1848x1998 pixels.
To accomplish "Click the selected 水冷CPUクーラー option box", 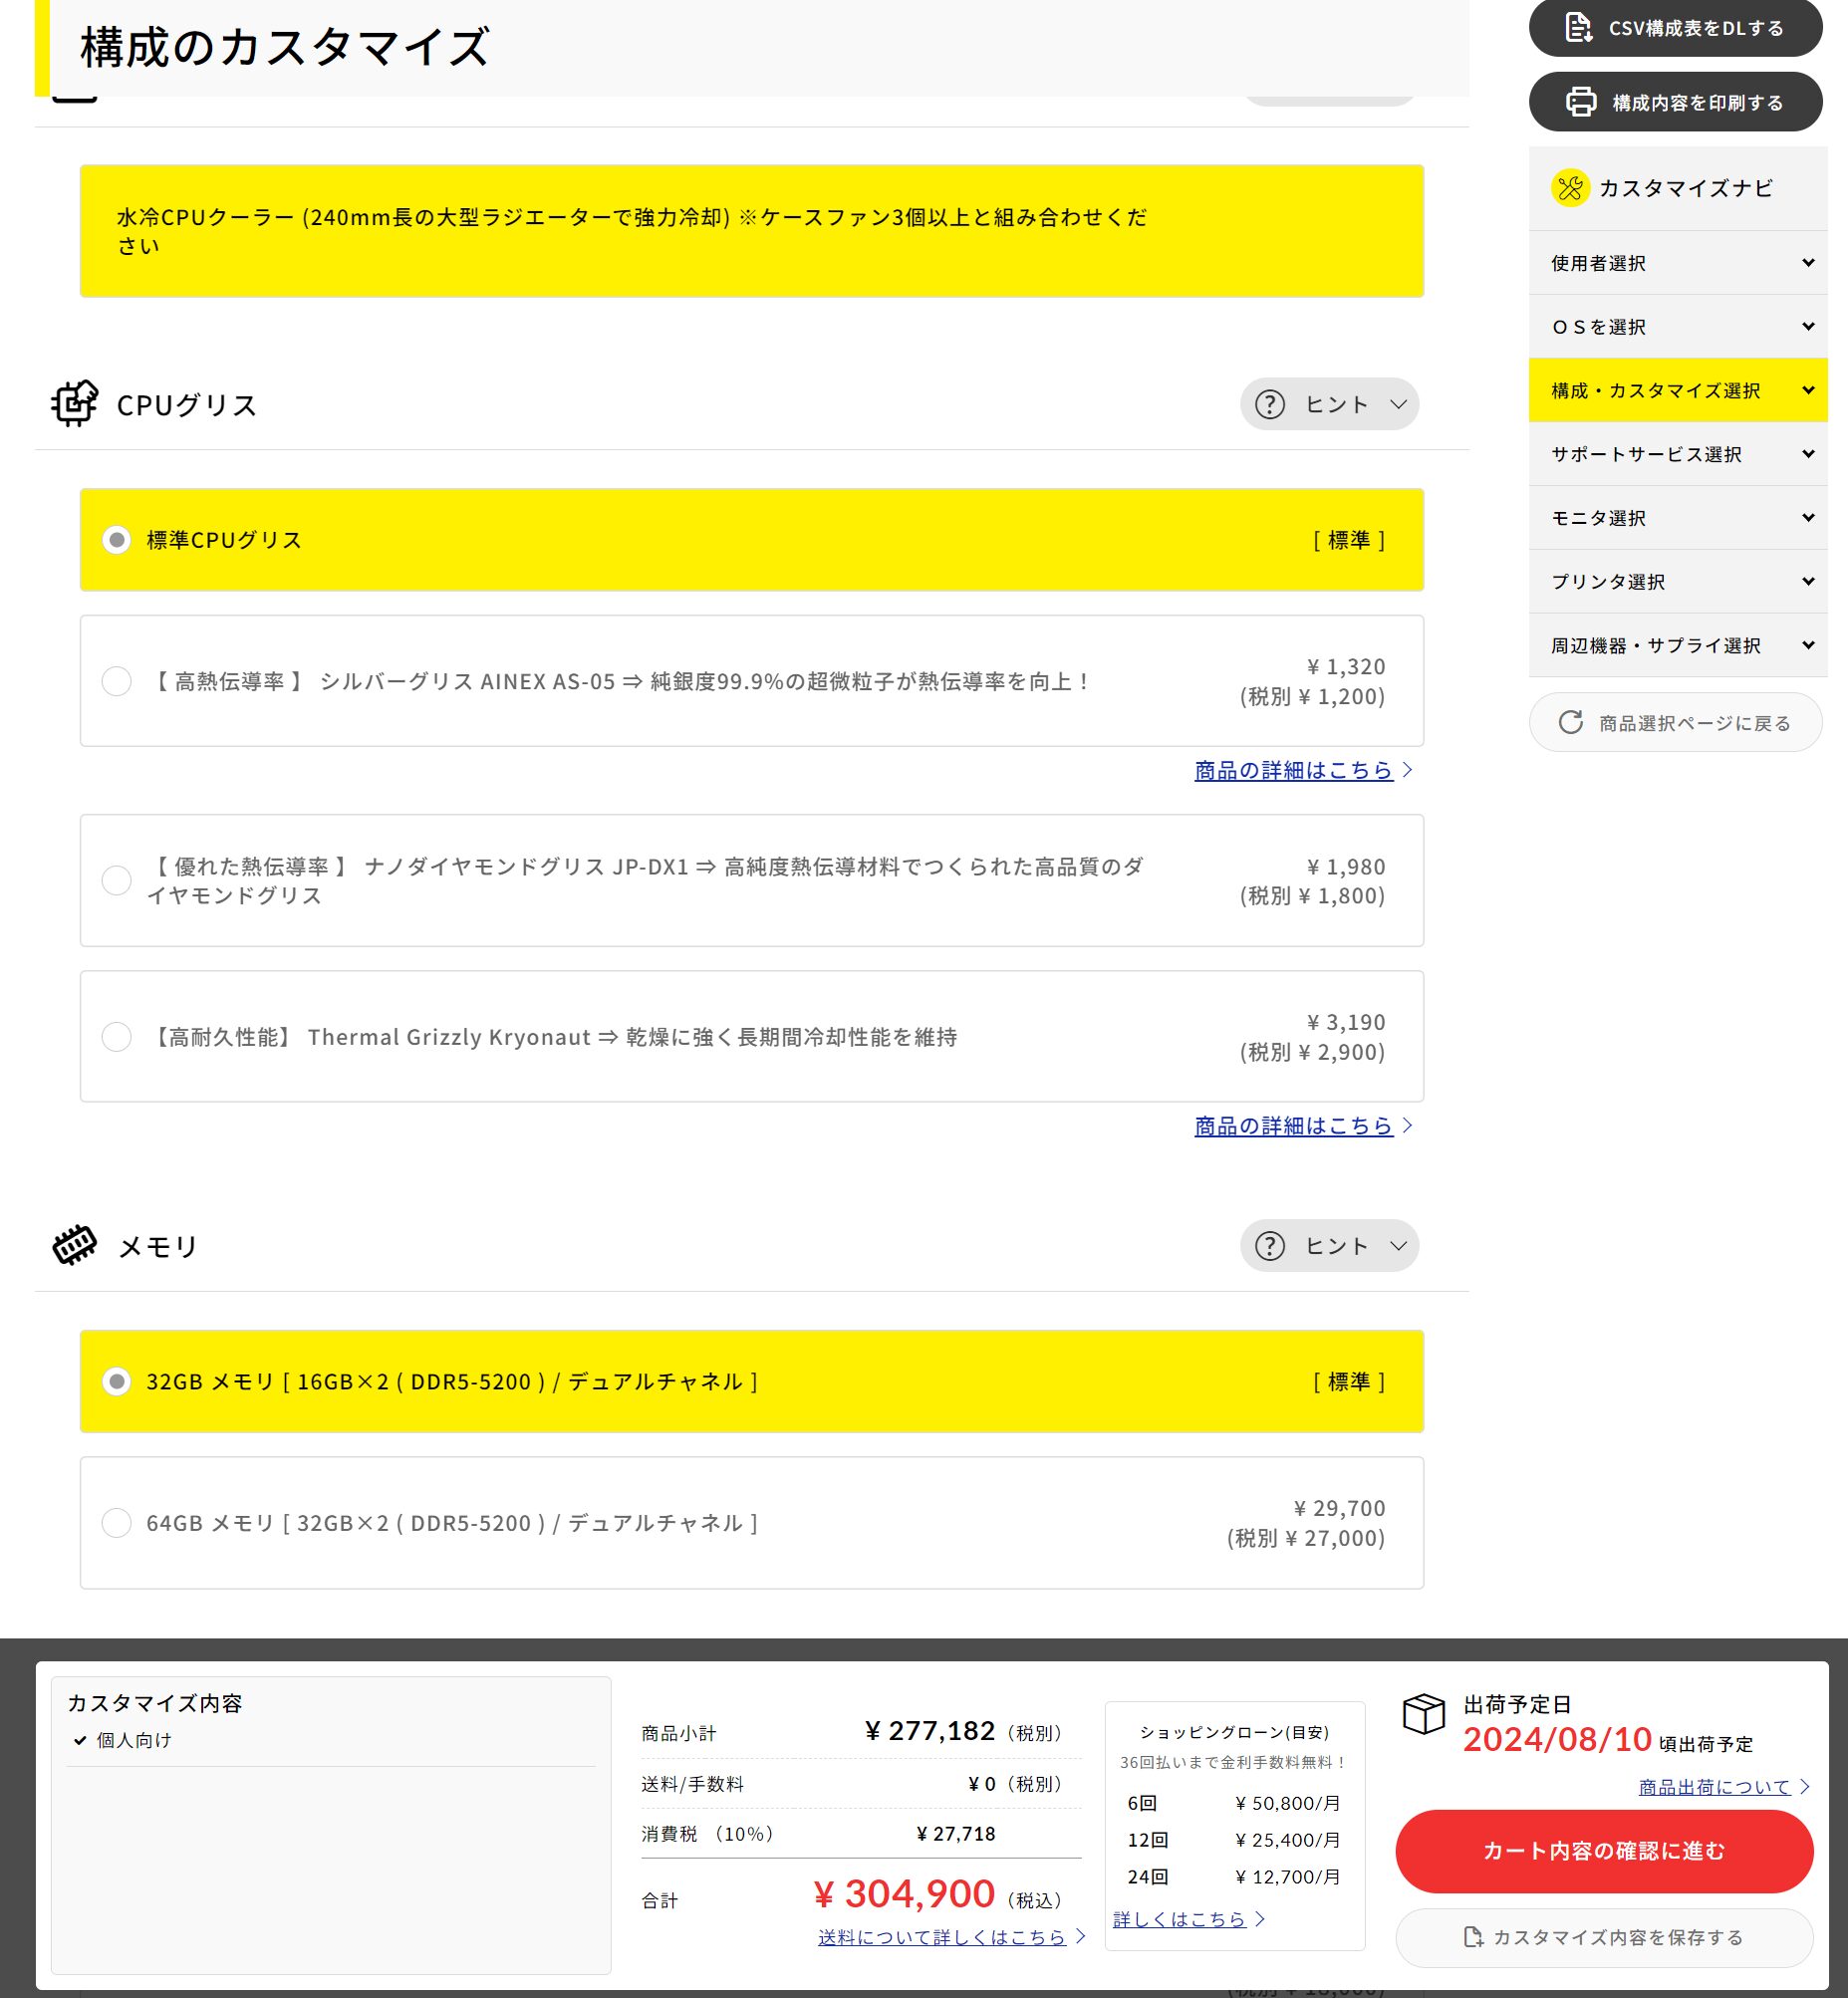I will (751, 231).
